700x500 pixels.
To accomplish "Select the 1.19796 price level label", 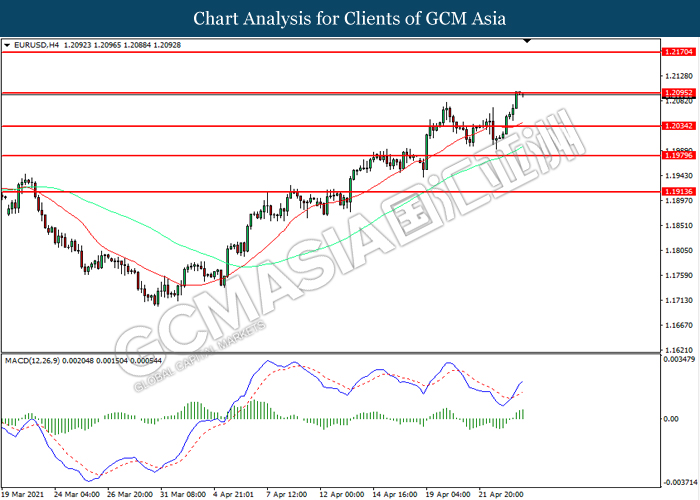I will pyautogui.click(x=679, y=155).
